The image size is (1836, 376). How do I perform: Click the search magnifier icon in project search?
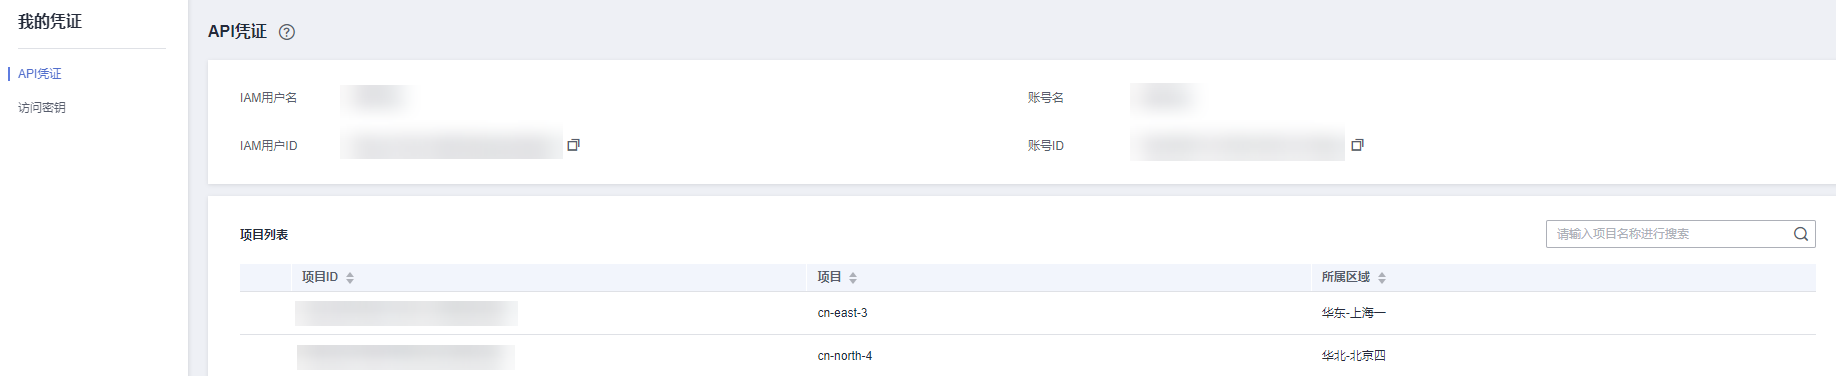coord(1801,234)
